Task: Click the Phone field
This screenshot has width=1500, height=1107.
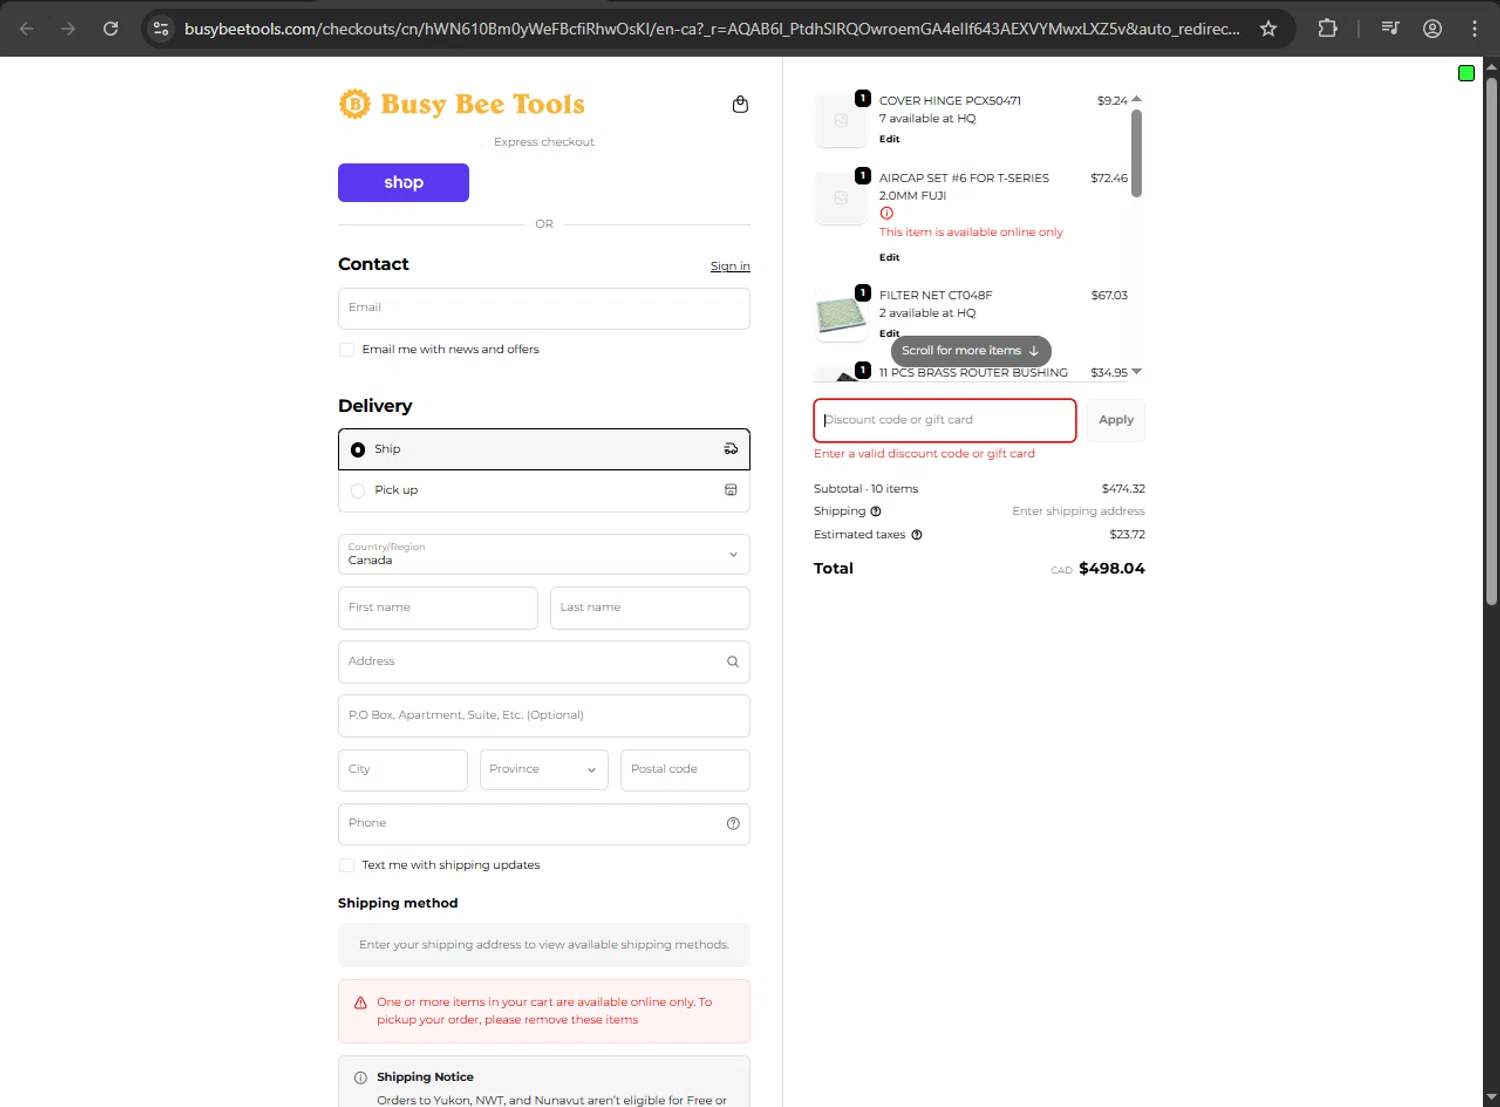Action: pos(544,824)
